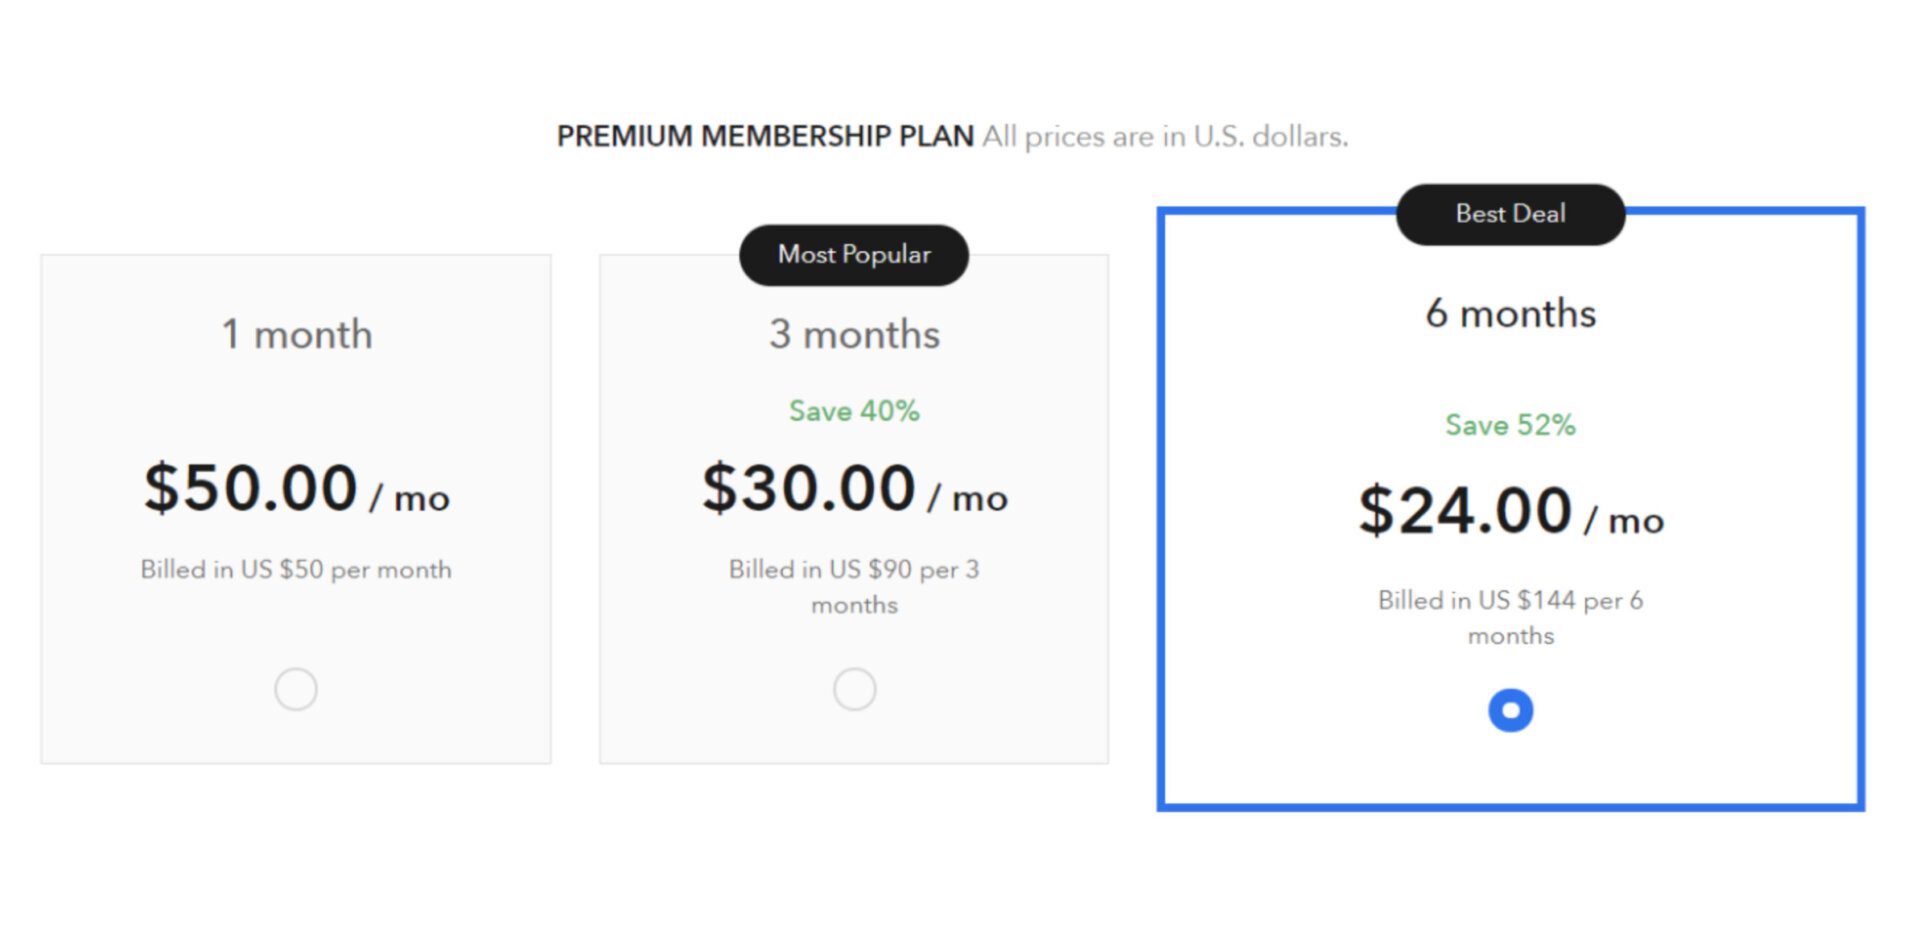Screen dimensions: 1920x948
Task: Click the Best Deal badge
Action: [1510, 214]
